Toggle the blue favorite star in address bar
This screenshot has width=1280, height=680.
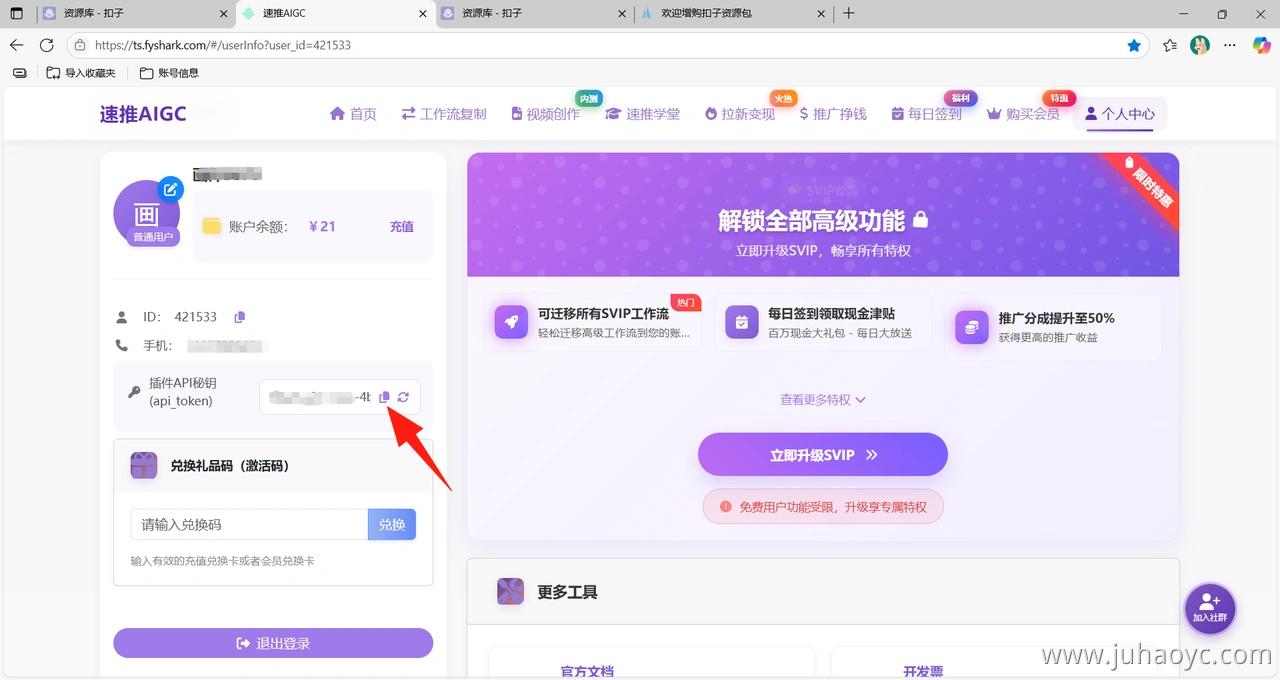click(1134, 45)
